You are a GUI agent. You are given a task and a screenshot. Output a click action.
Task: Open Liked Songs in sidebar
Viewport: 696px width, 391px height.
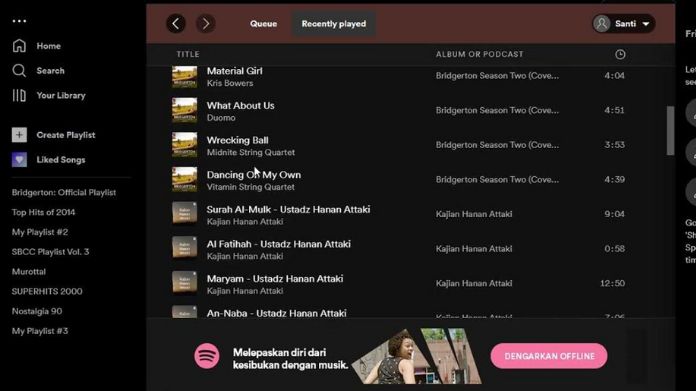pyautogui.click(x=61, y=160)
